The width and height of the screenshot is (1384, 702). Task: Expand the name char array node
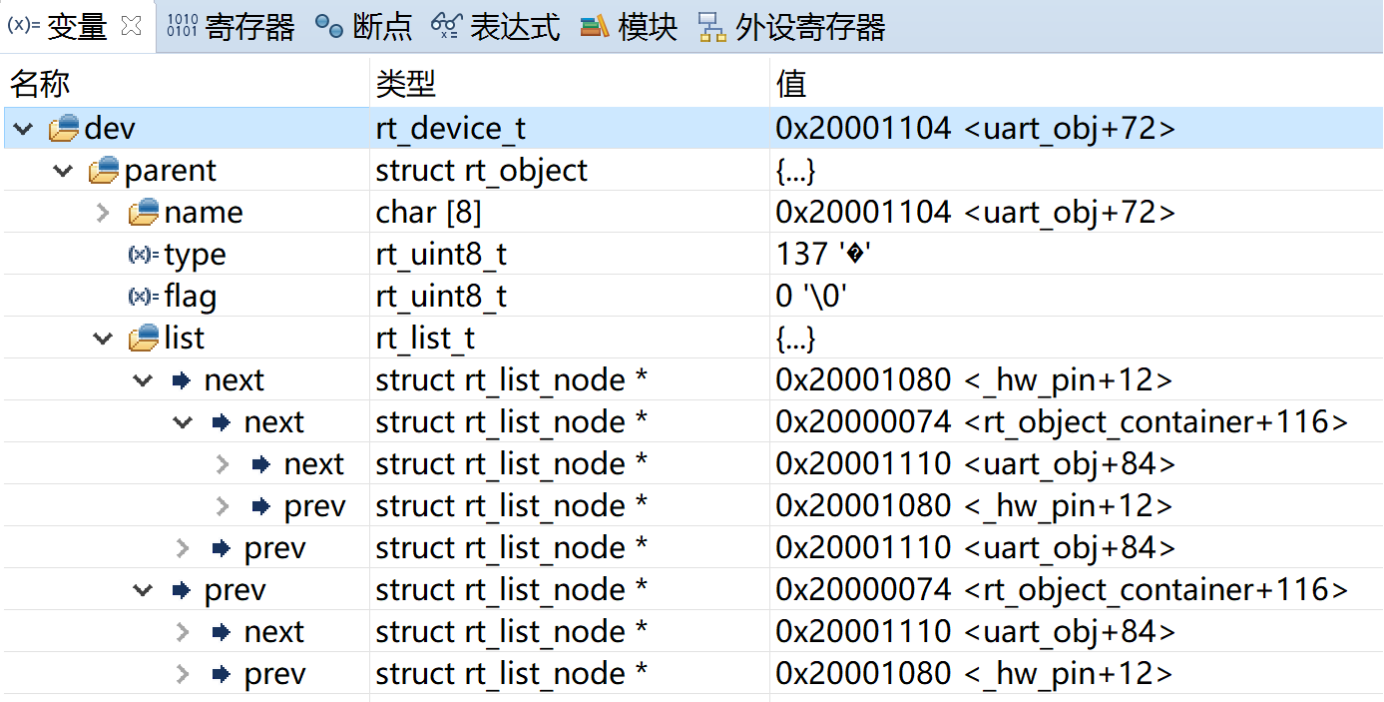[x=102, y=212]
